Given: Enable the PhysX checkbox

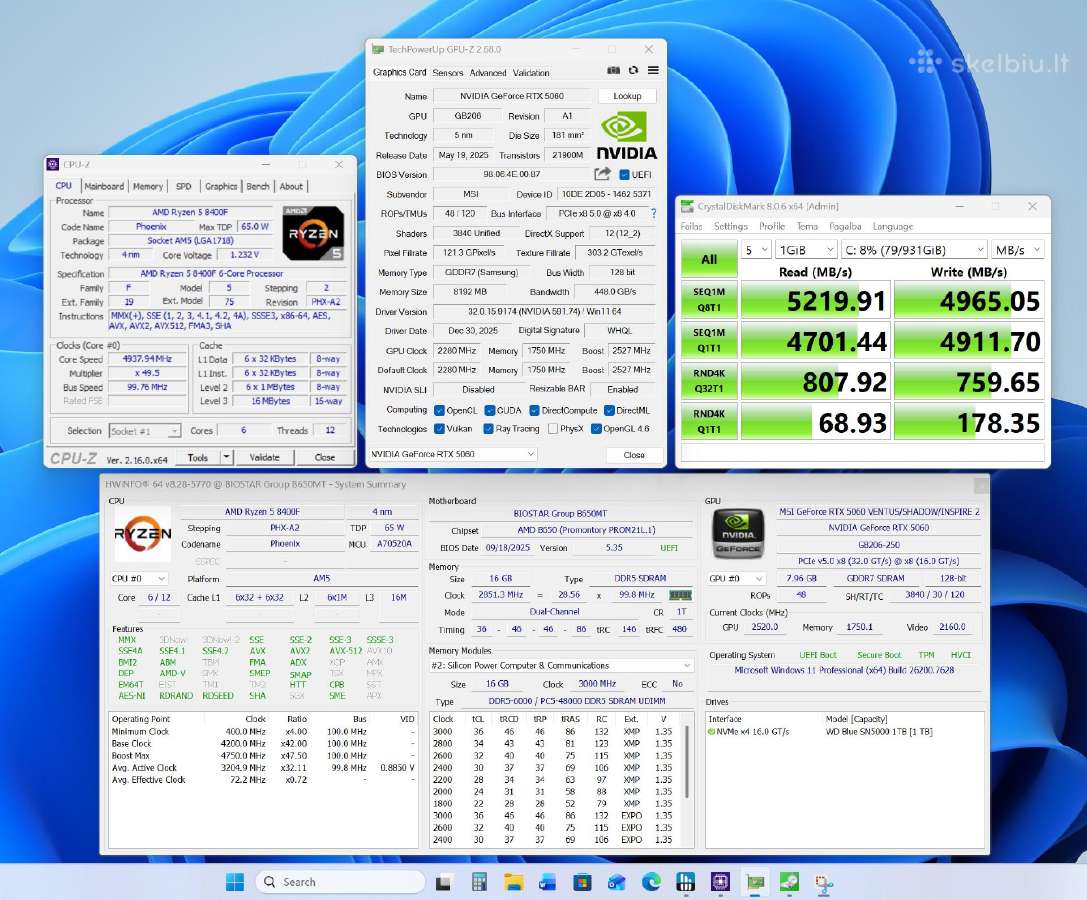Looking at the screenshot, I should pos(553,429).
